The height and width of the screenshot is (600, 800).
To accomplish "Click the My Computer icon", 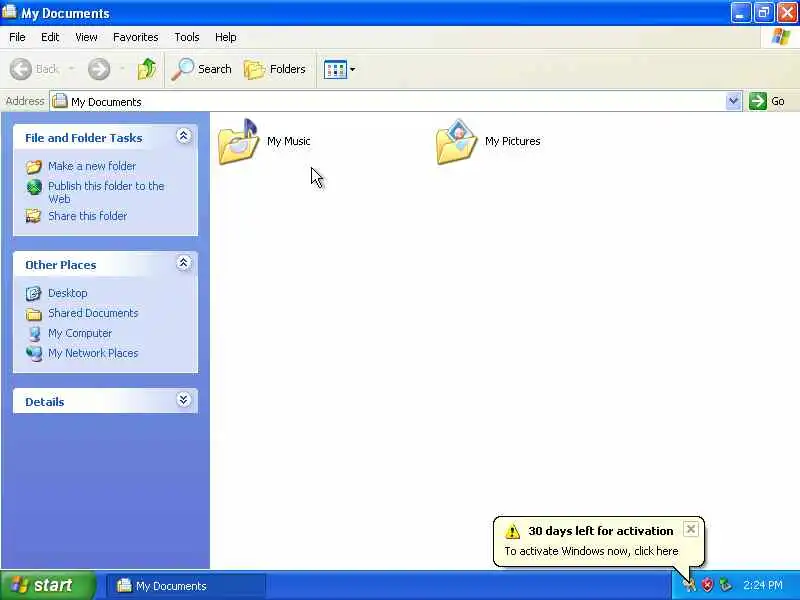I will [x=34, y=334].
